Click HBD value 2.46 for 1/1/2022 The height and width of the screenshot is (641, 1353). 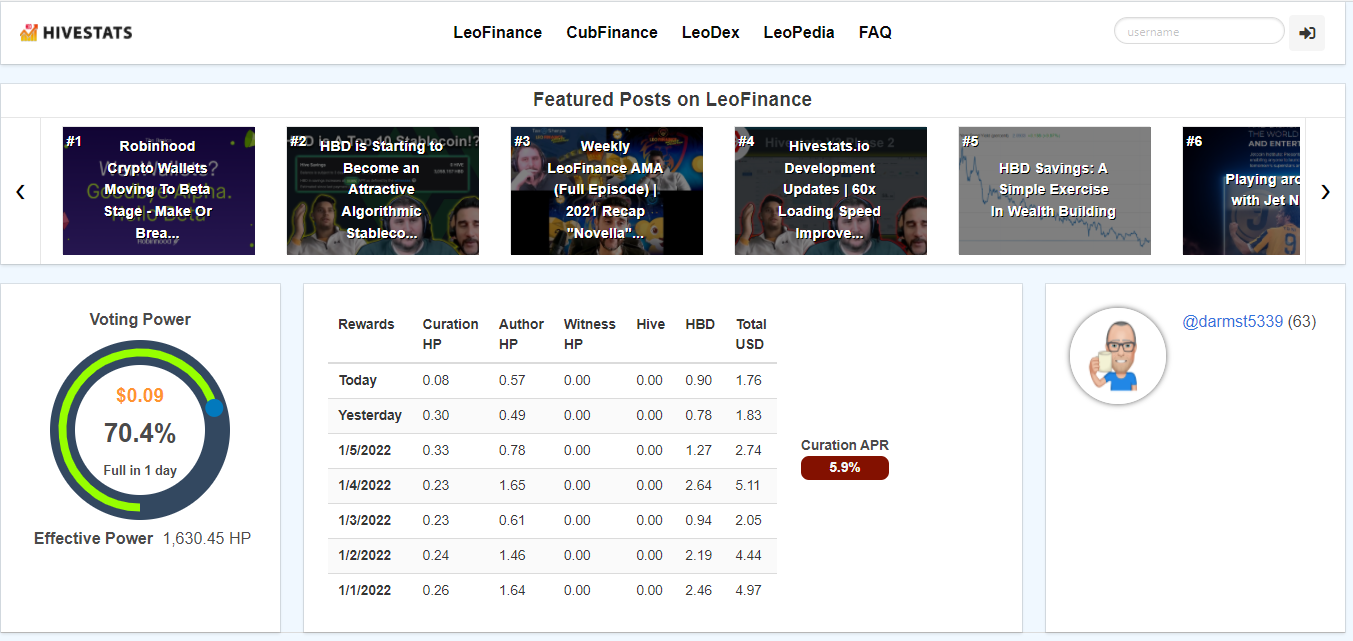coord(699,590)
